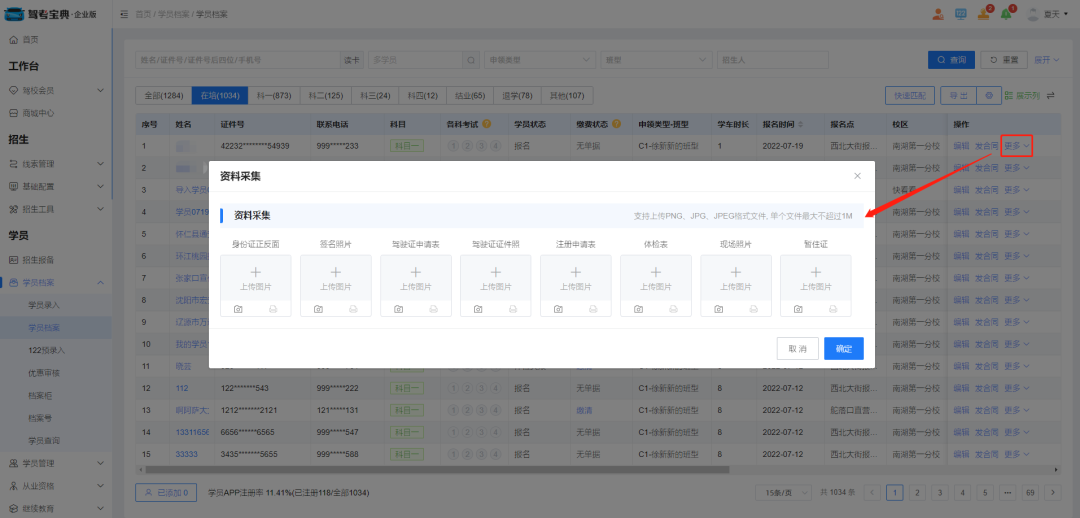
Task: Click 确定 in the dialog
Action: coord(844,349)
